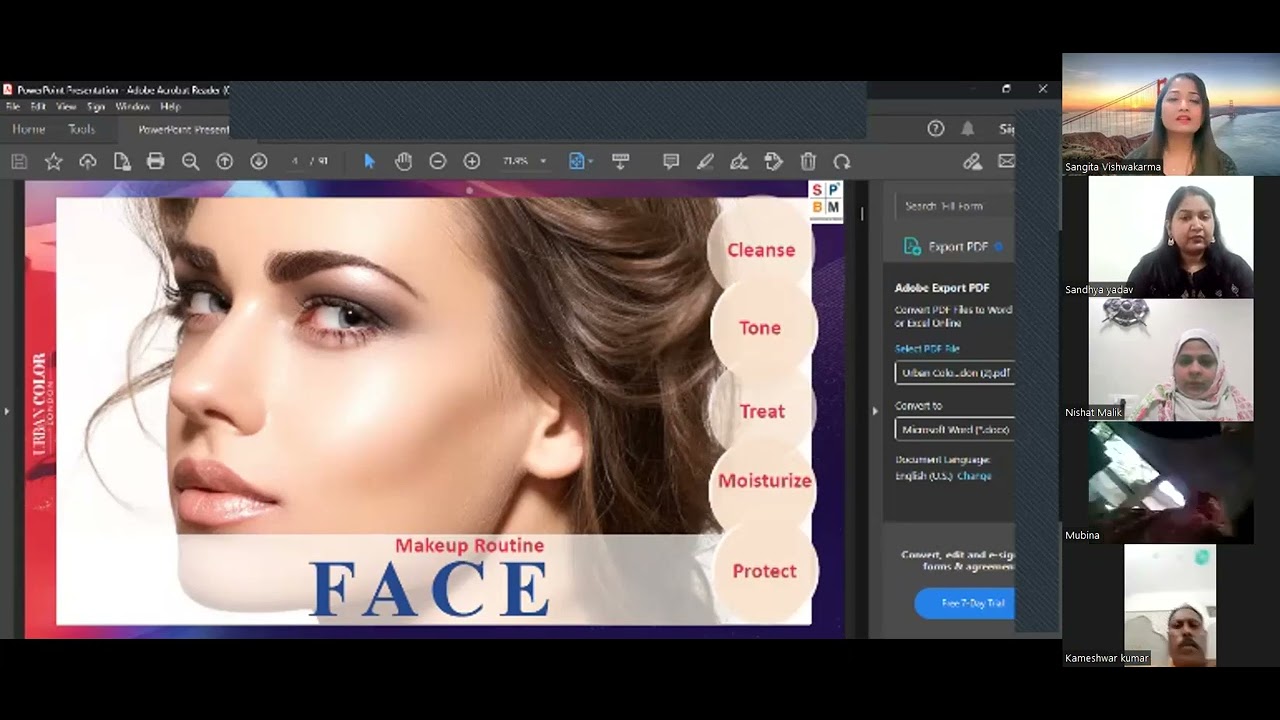Image resolution: width=1280 pixels, height=720 pixels.
Task: Click the SPBM logo on the slide
Action: click(826, 199)
